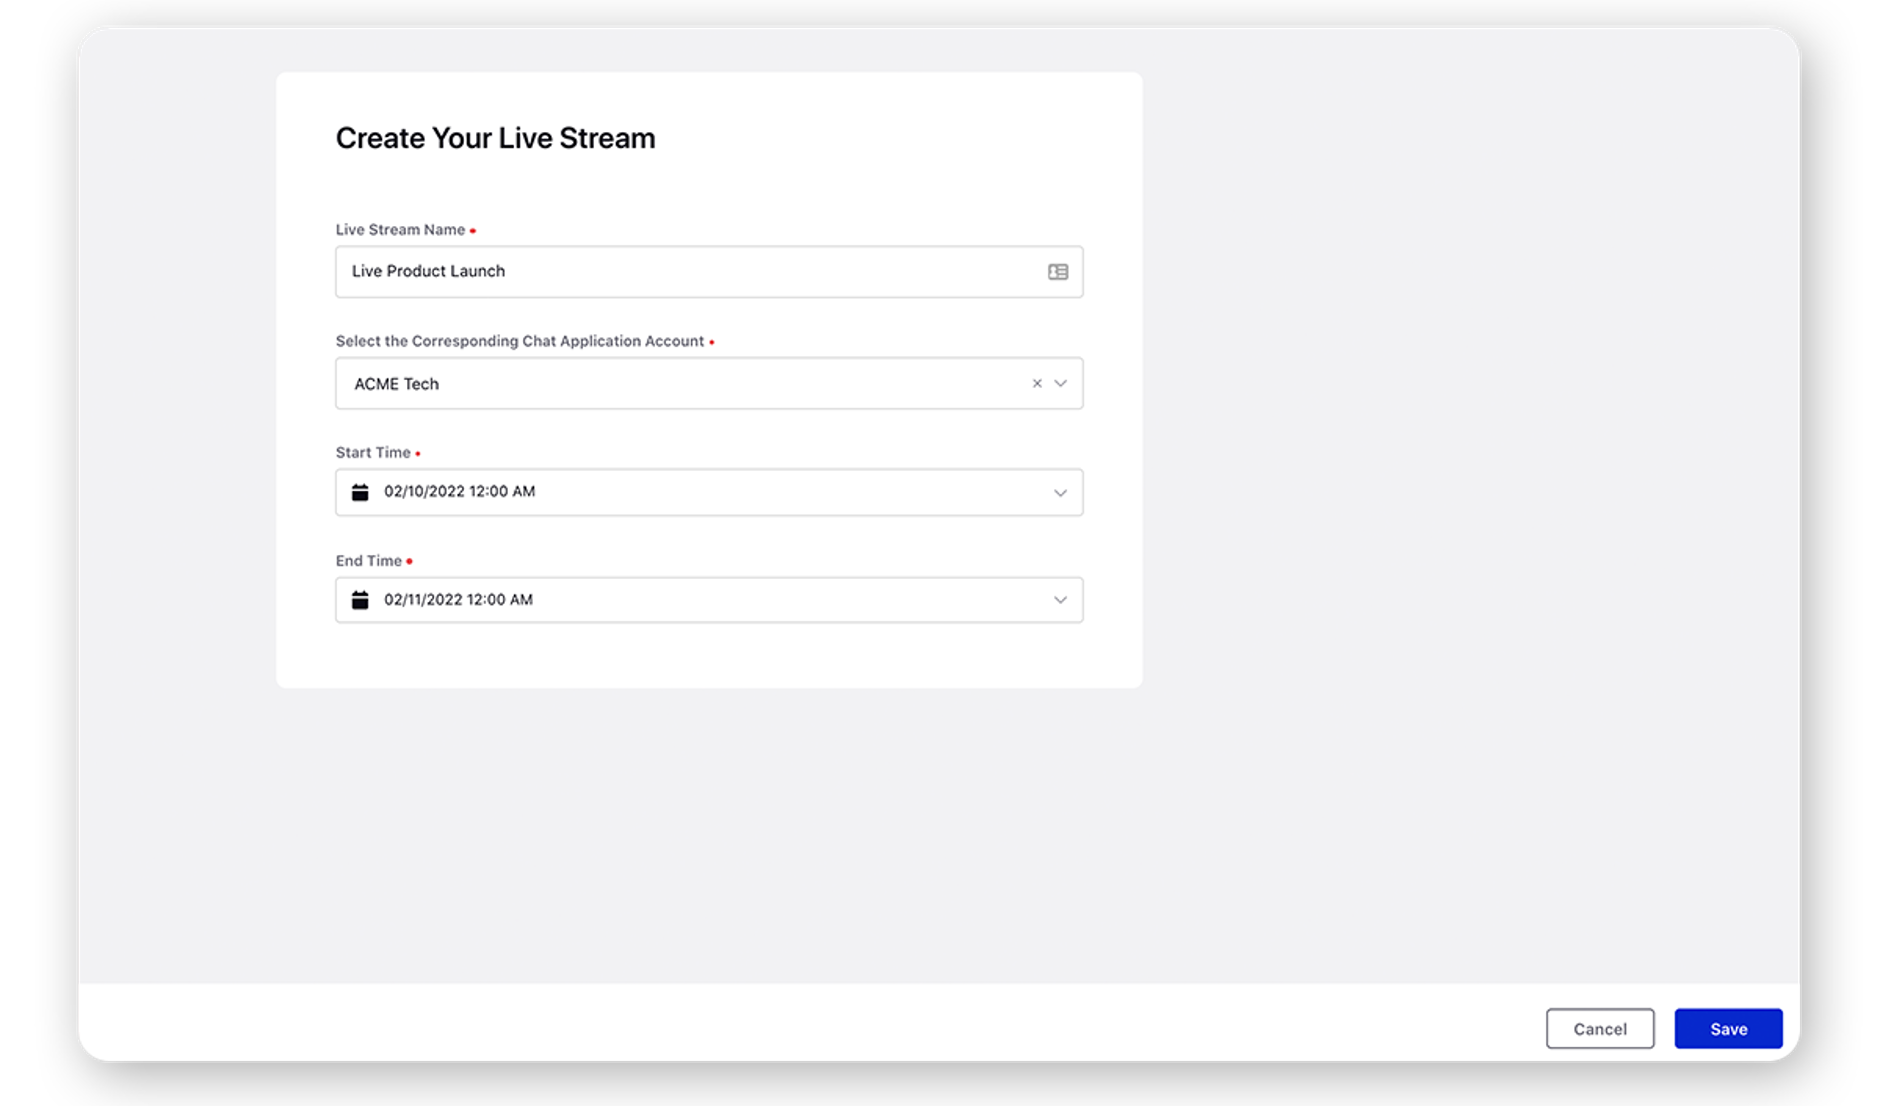
Task: Select the 02/11/2022 12:00 AM end value
Action: [459, 600]
